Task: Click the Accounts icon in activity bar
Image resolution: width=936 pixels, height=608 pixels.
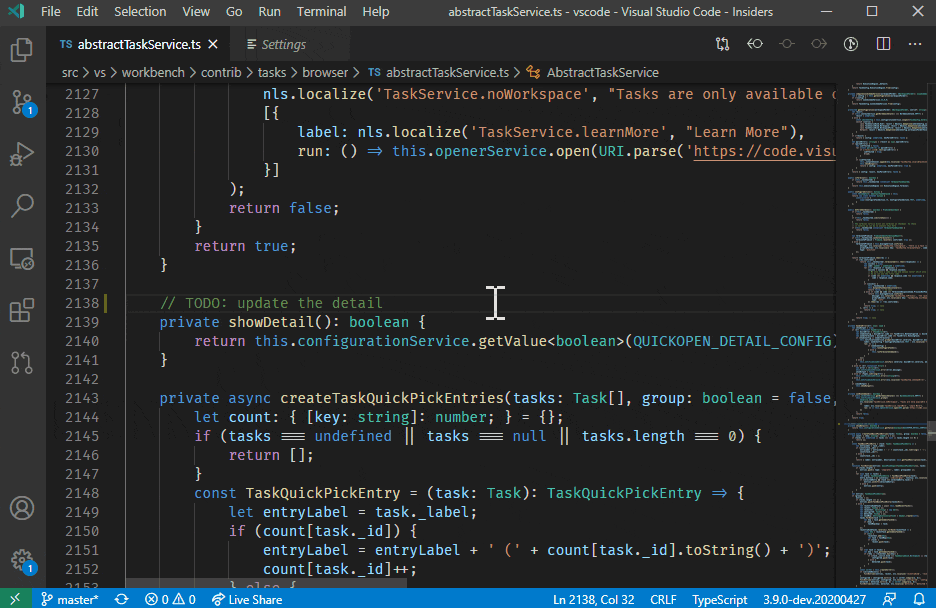Action: pos(22,507)
